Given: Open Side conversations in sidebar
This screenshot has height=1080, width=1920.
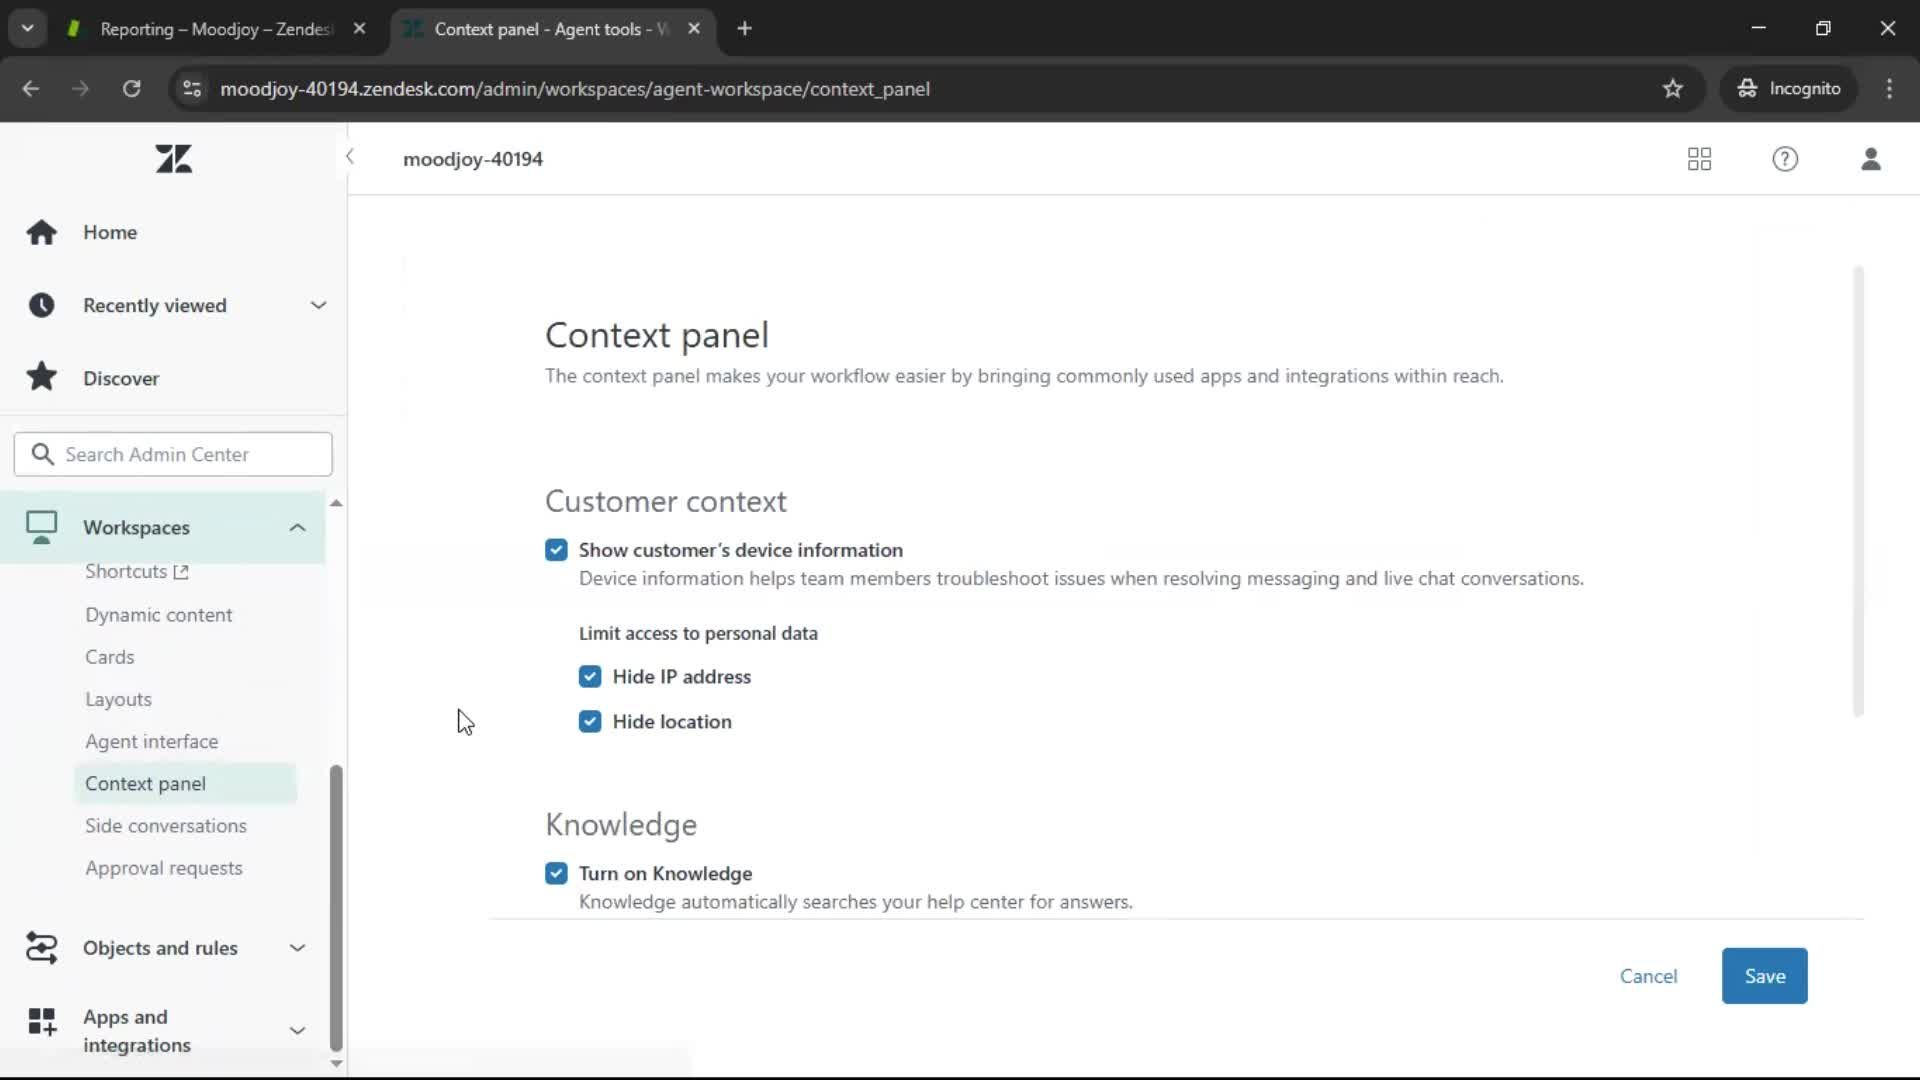Looking at the screenshot, I should 165,826.
